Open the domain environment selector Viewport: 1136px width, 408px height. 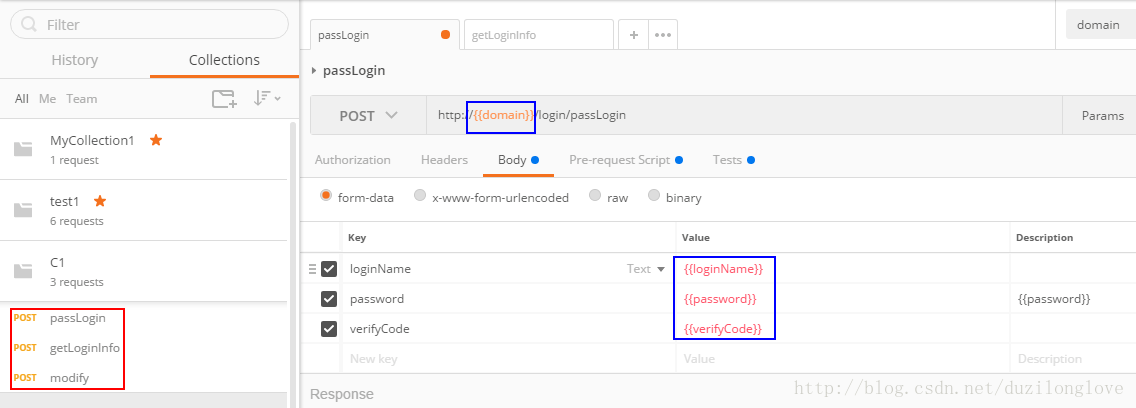tap(1098, 25)
